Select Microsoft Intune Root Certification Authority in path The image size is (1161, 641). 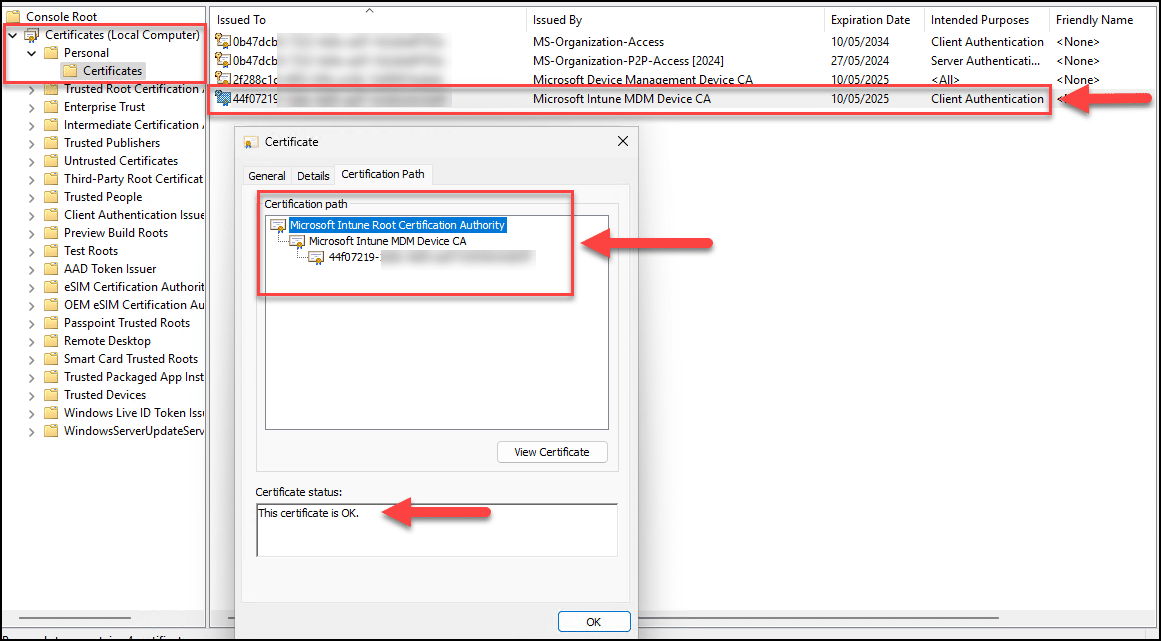[398, 225]
